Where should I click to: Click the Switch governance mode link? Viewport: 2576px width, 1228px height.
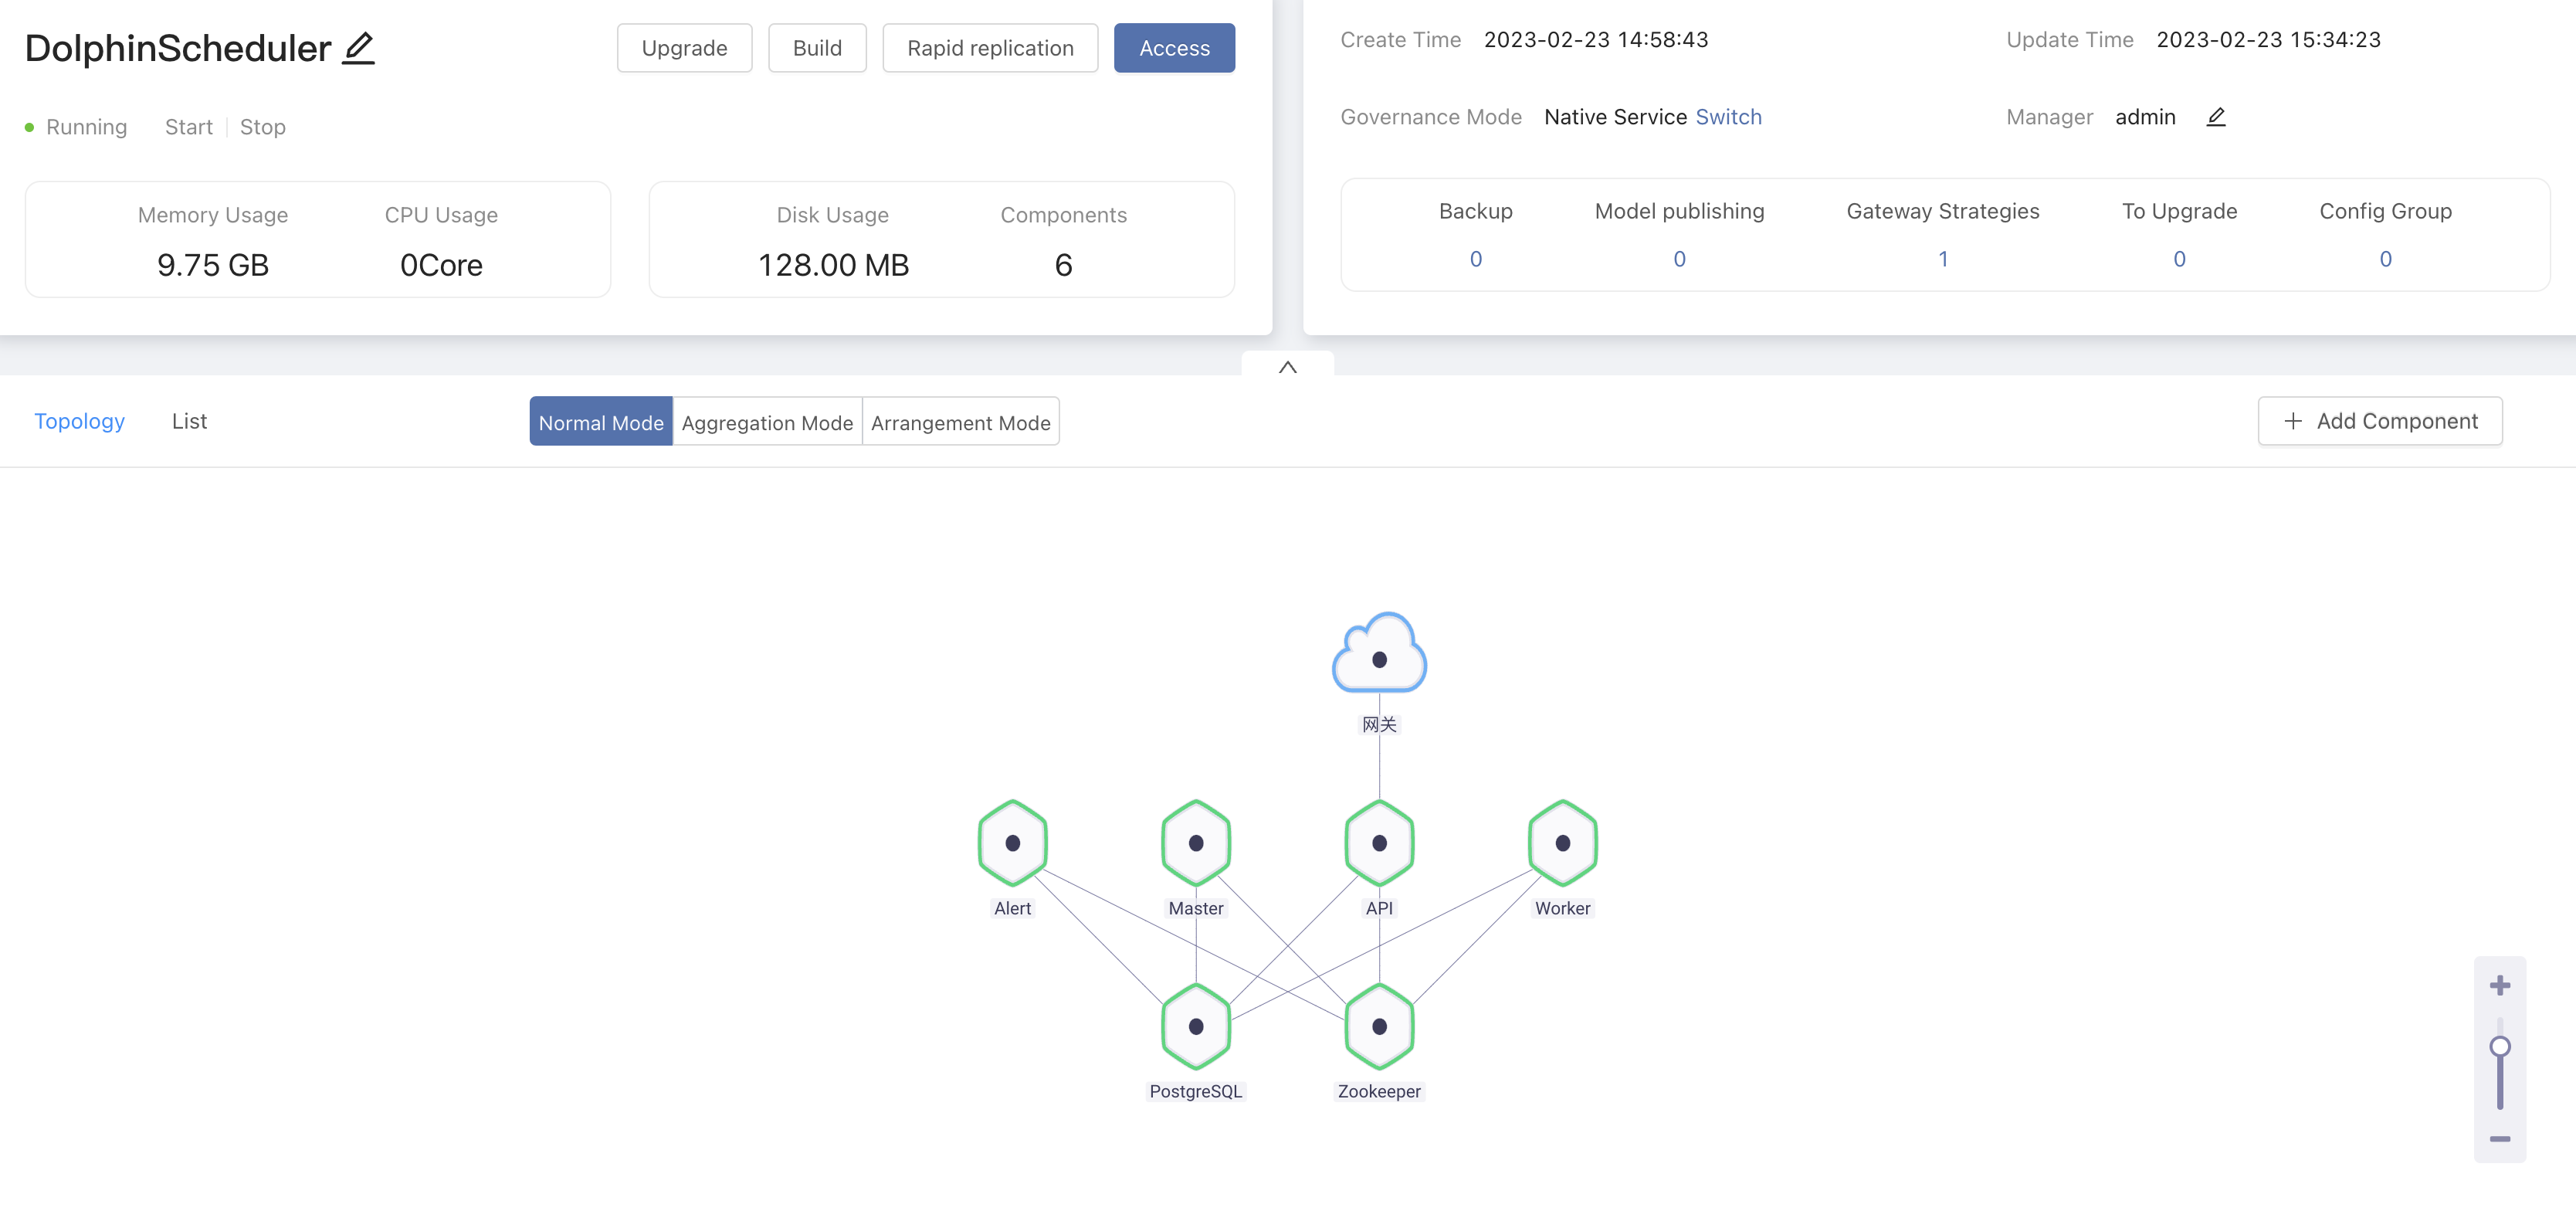tap(1728, 117)
